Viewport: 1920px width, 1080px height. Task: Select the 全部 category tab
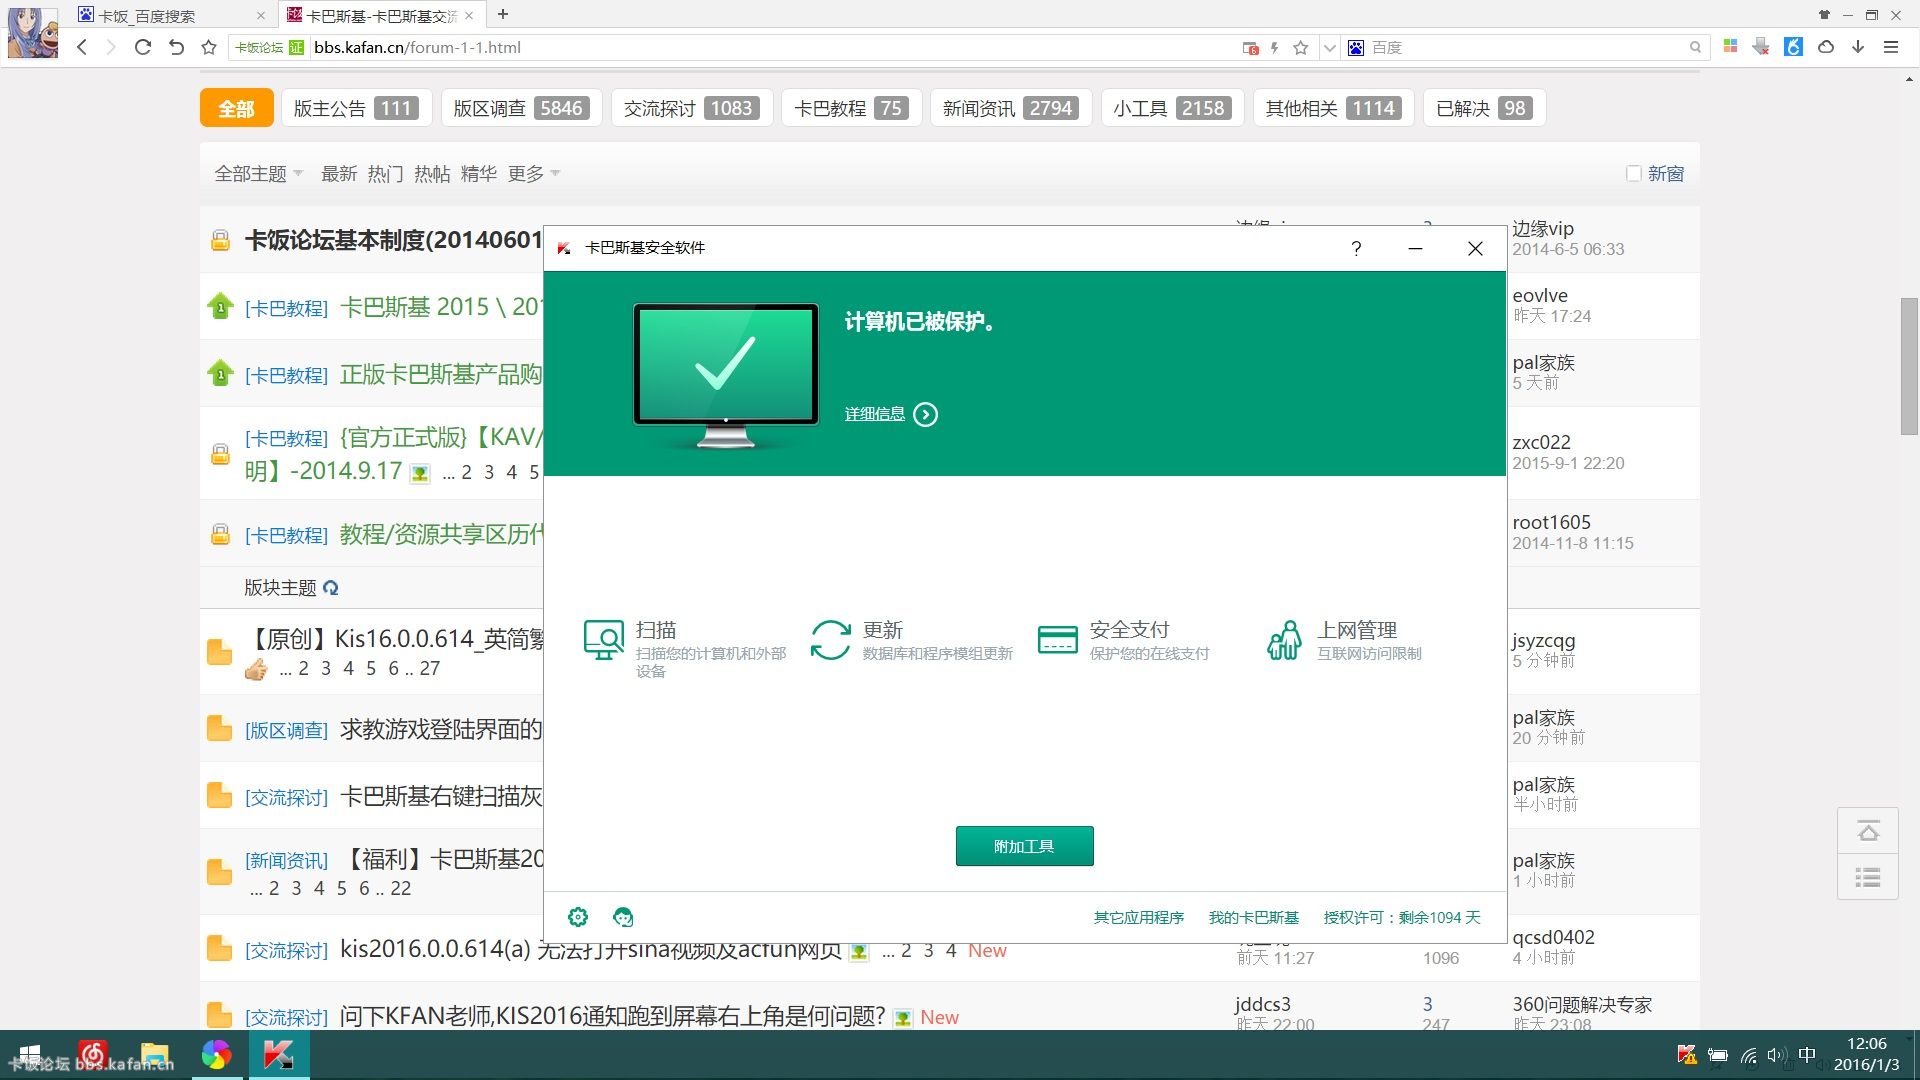237,108
